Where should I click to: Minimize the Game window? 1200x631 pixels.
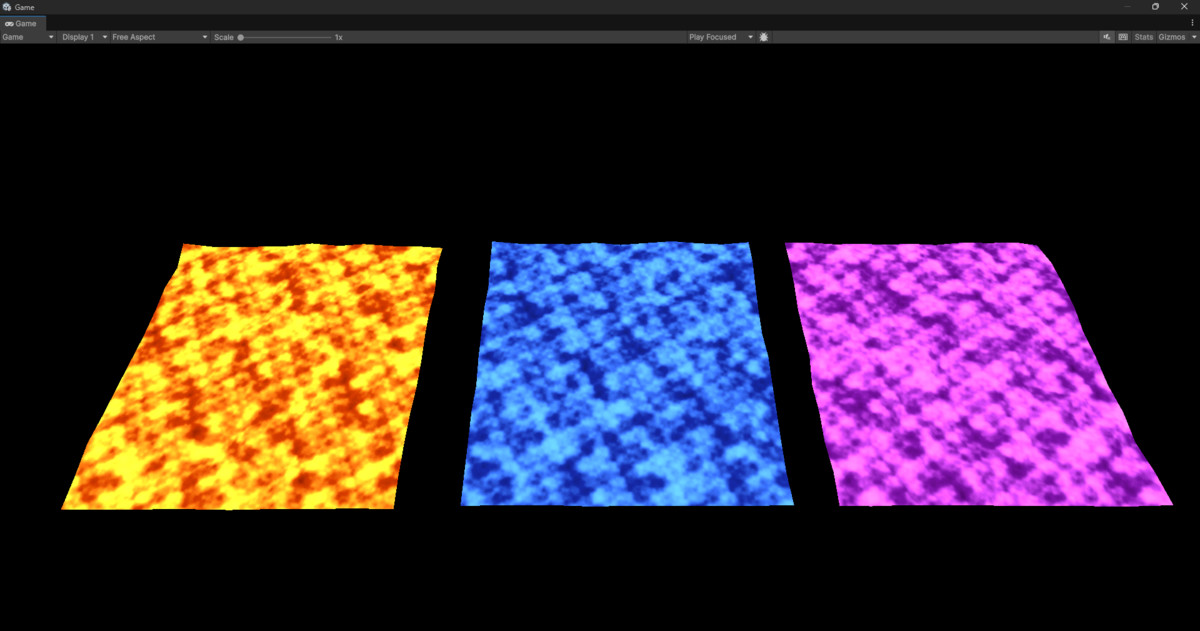point(1128,7)
